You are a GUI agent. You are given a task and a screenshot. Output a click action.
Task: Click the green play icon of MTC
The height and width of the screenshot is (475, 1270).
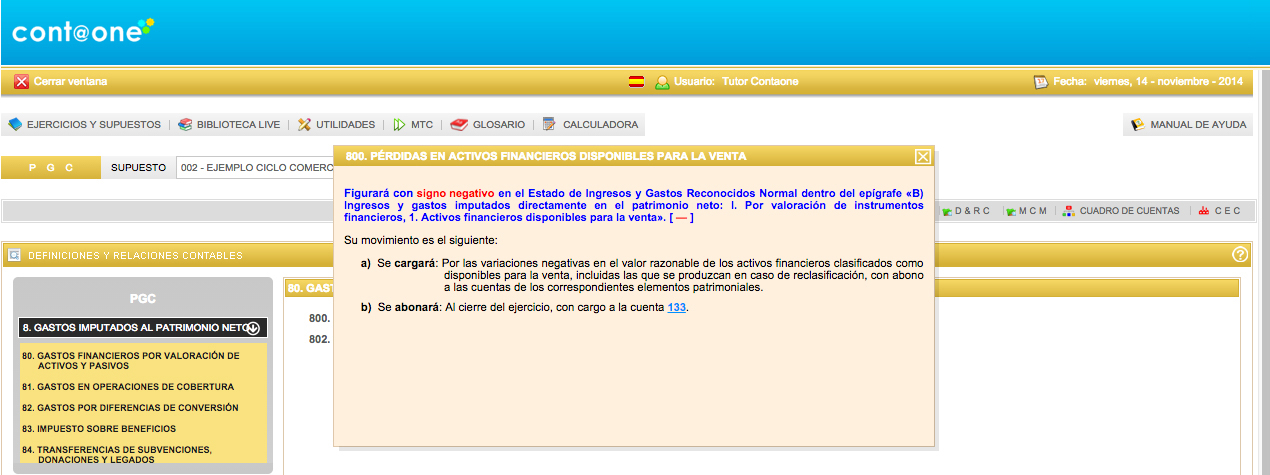[x=399, y=125]
